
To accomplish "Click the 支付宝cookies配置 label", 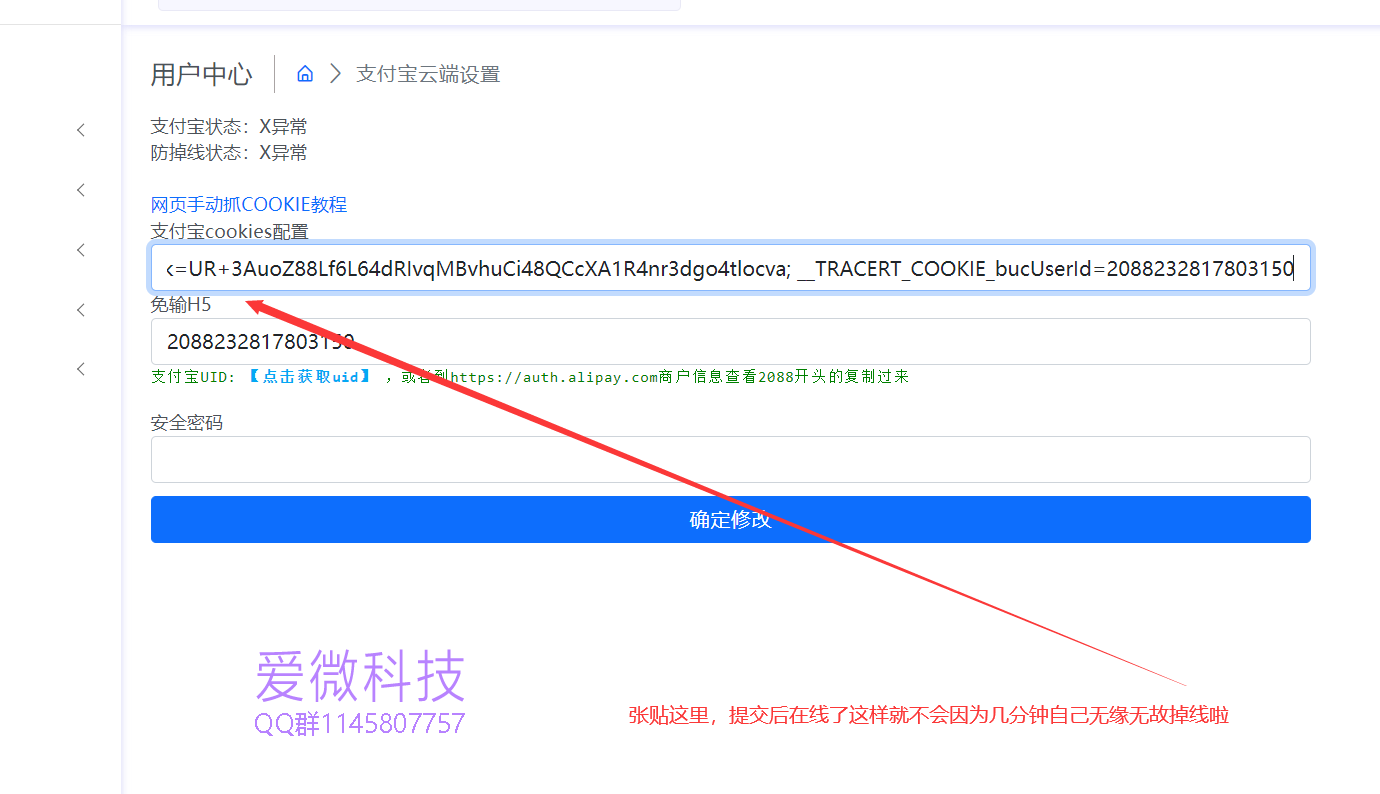I will click(x=230, y=231).
